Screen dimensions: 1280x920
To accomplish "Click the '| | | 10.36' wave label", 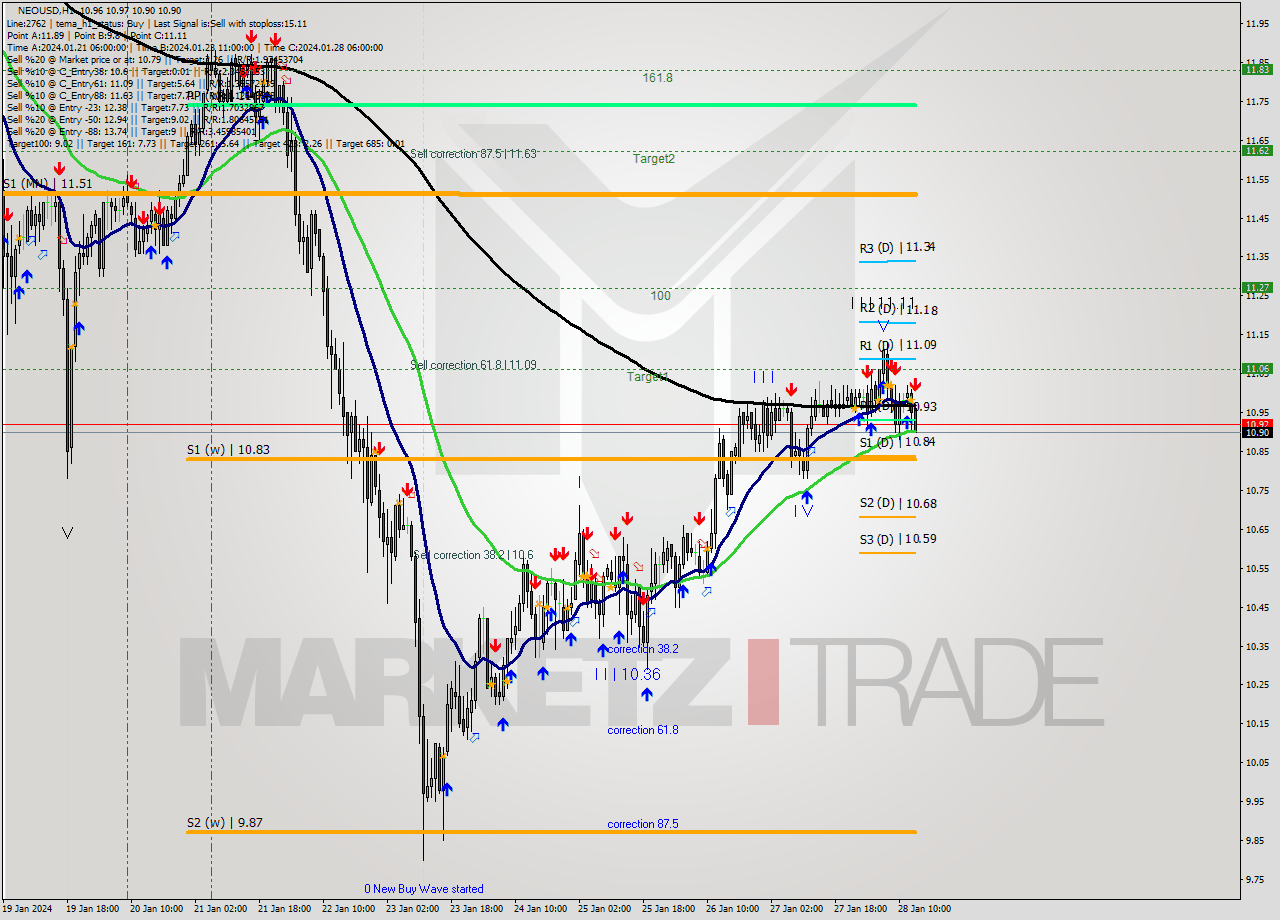I will point(627,675).
